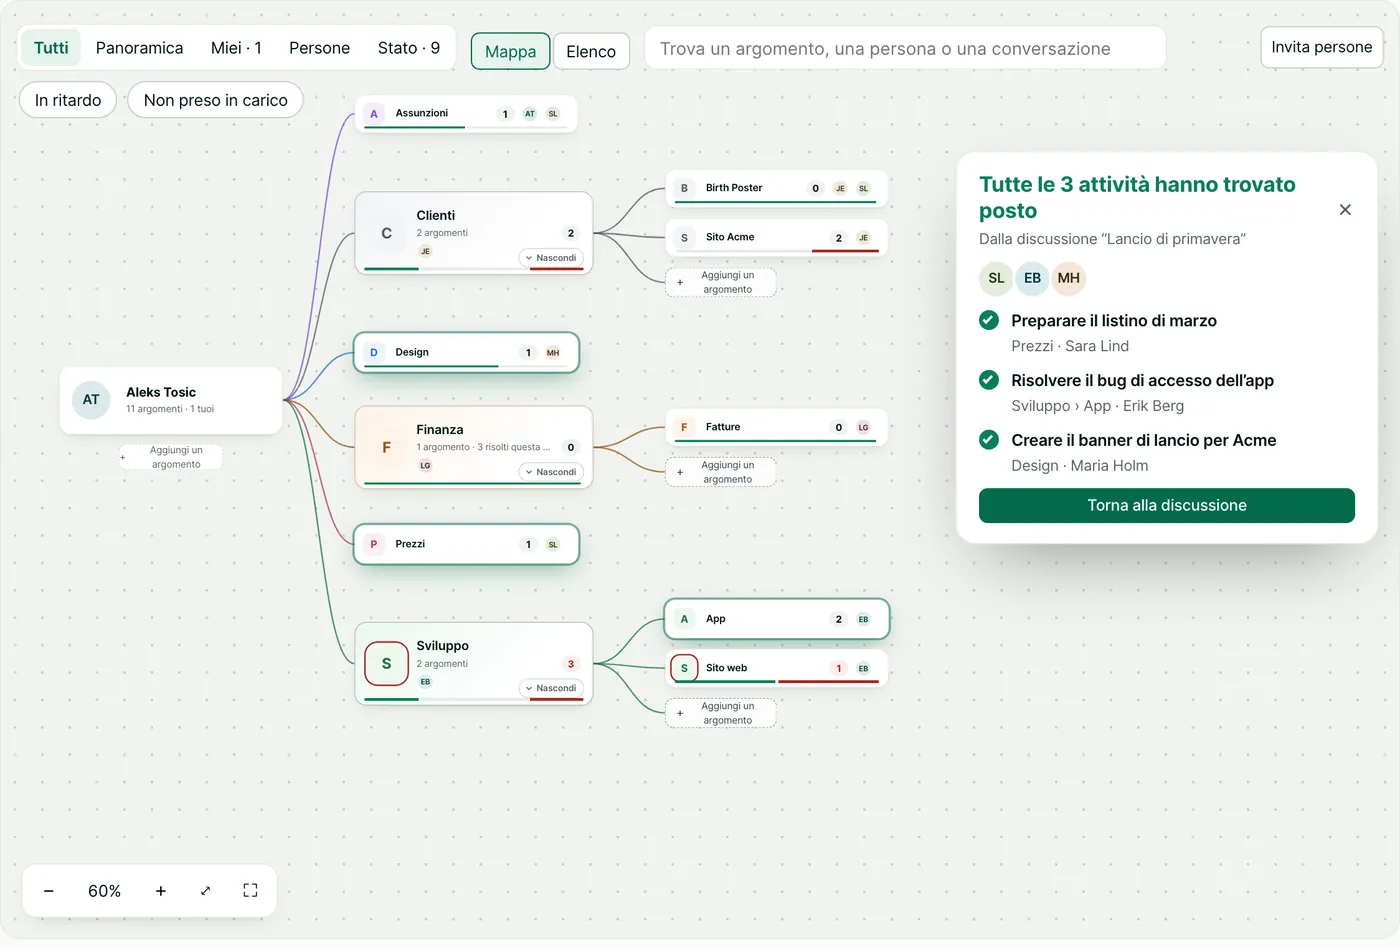Screen dimensions: 1400x949
Task: Click the SL avatar on the Prezzi node
Action: point(553,545)
